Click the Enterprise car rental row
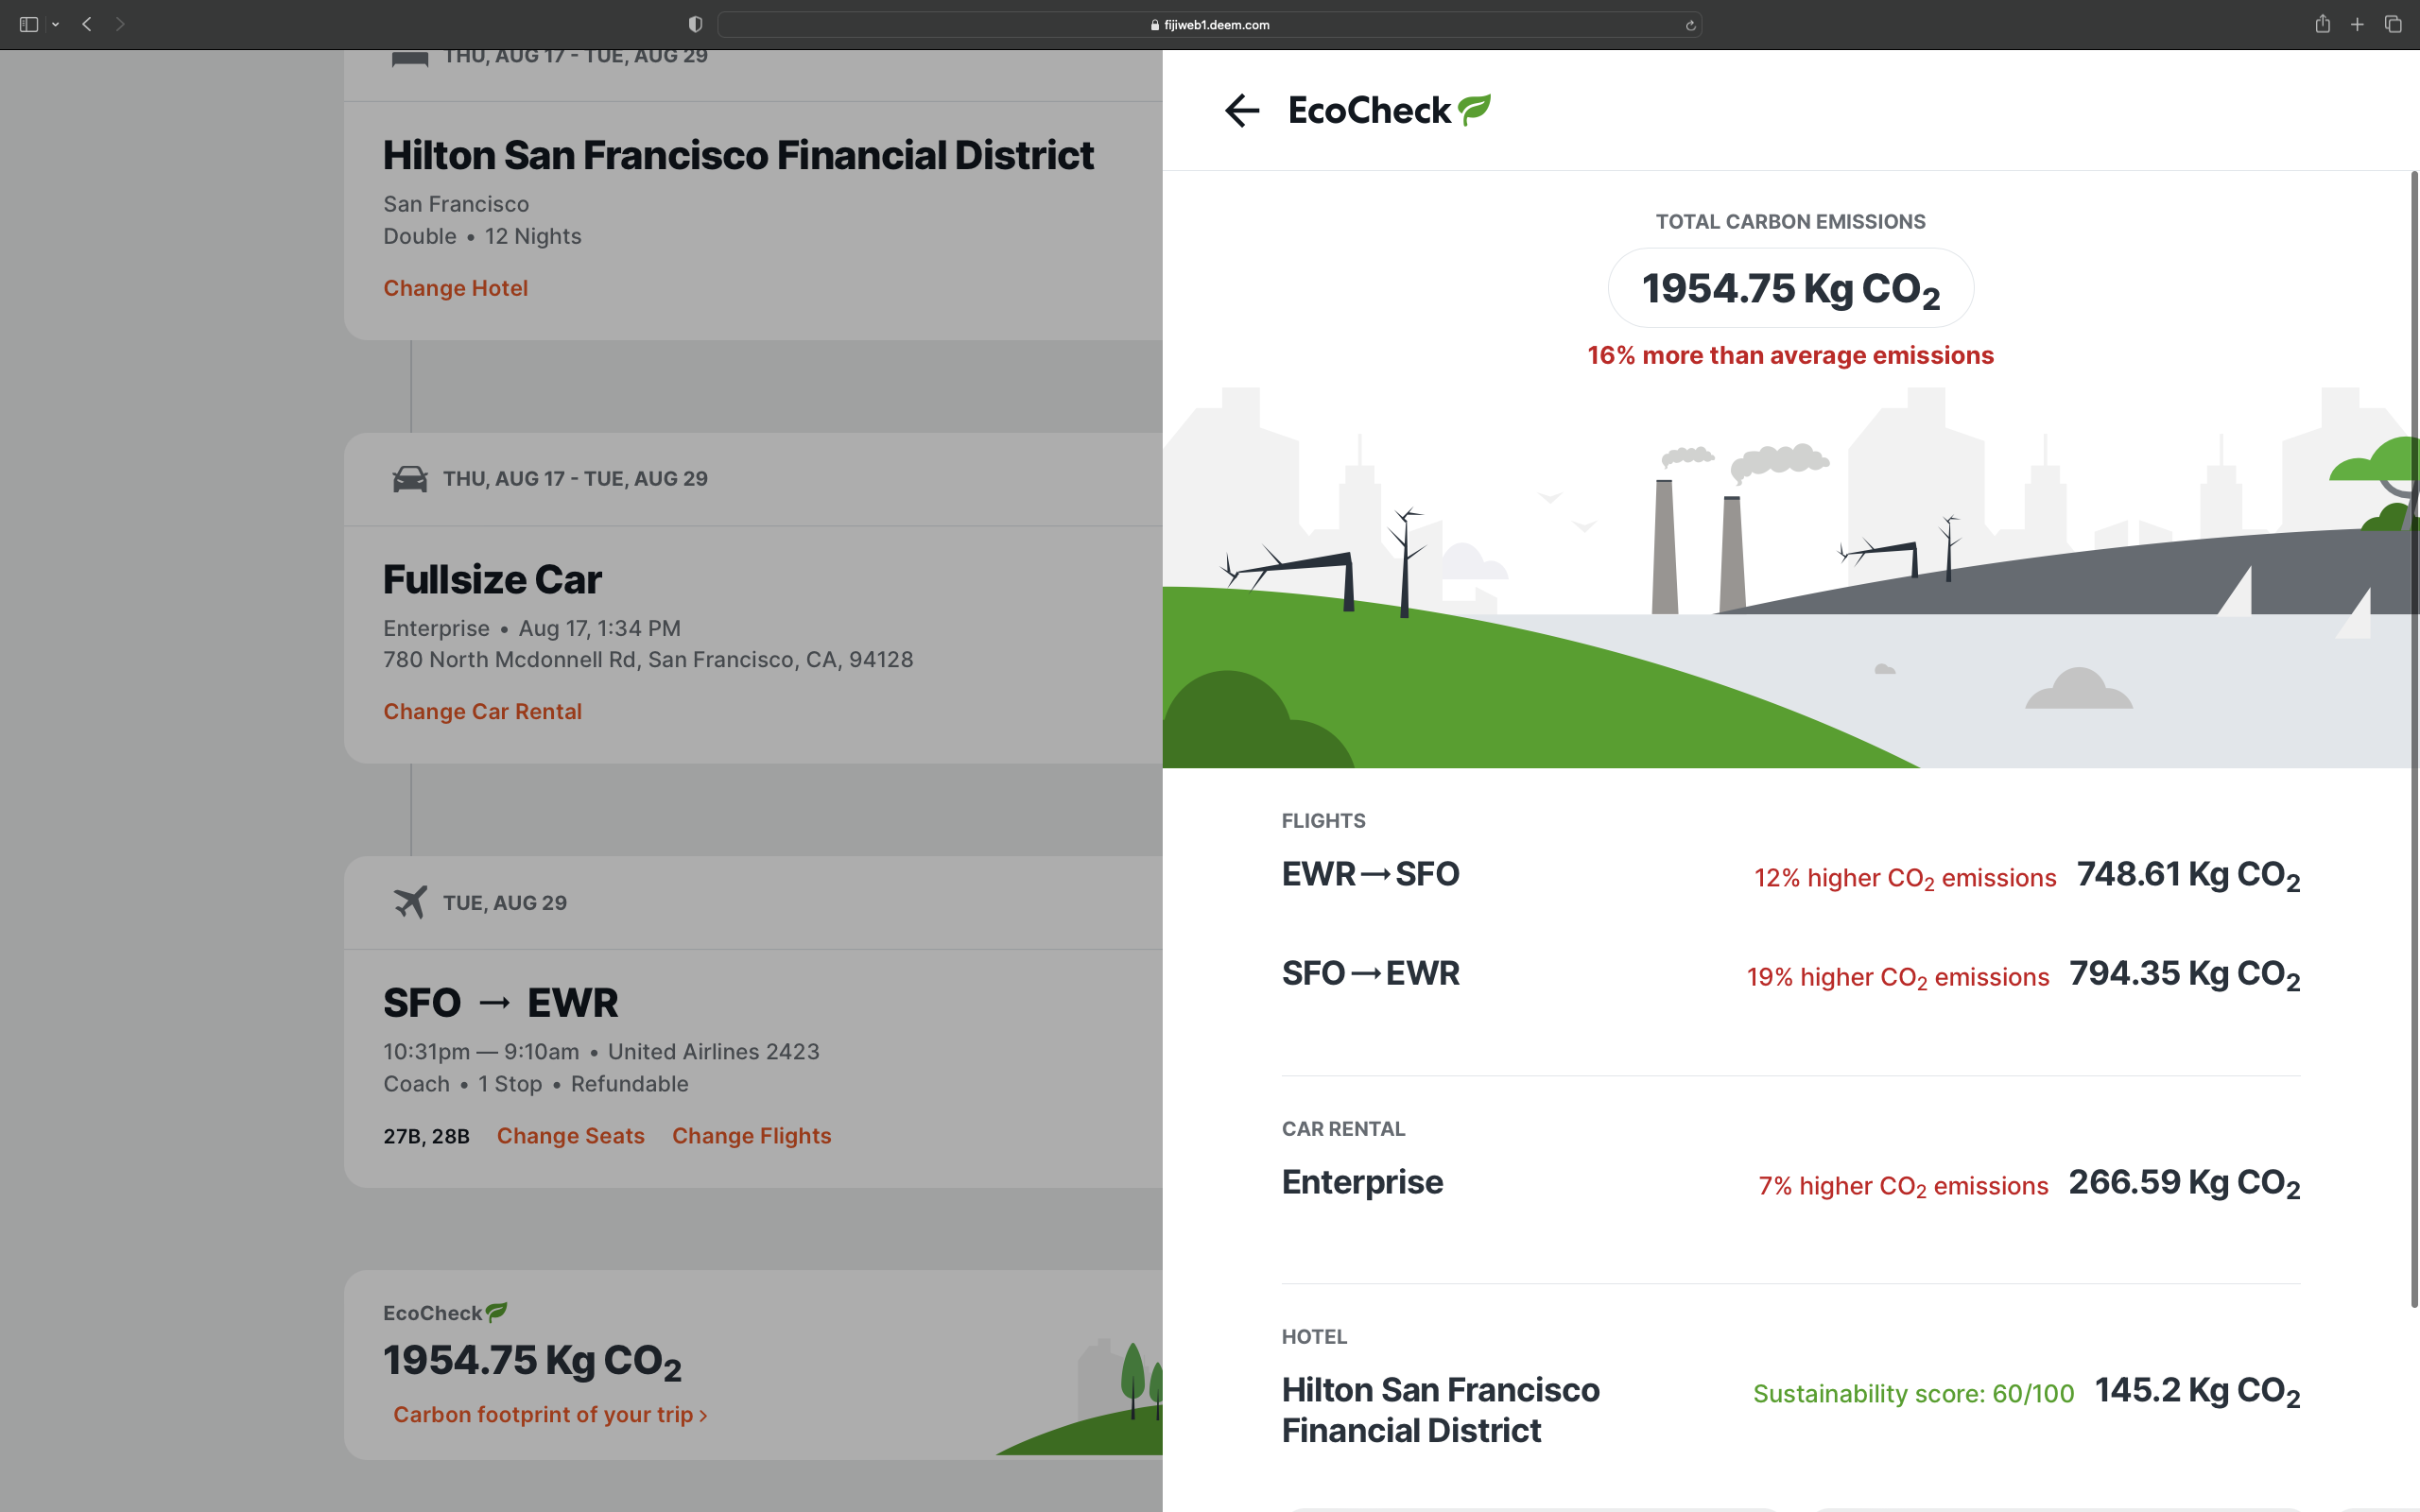 [1790, 1183]
